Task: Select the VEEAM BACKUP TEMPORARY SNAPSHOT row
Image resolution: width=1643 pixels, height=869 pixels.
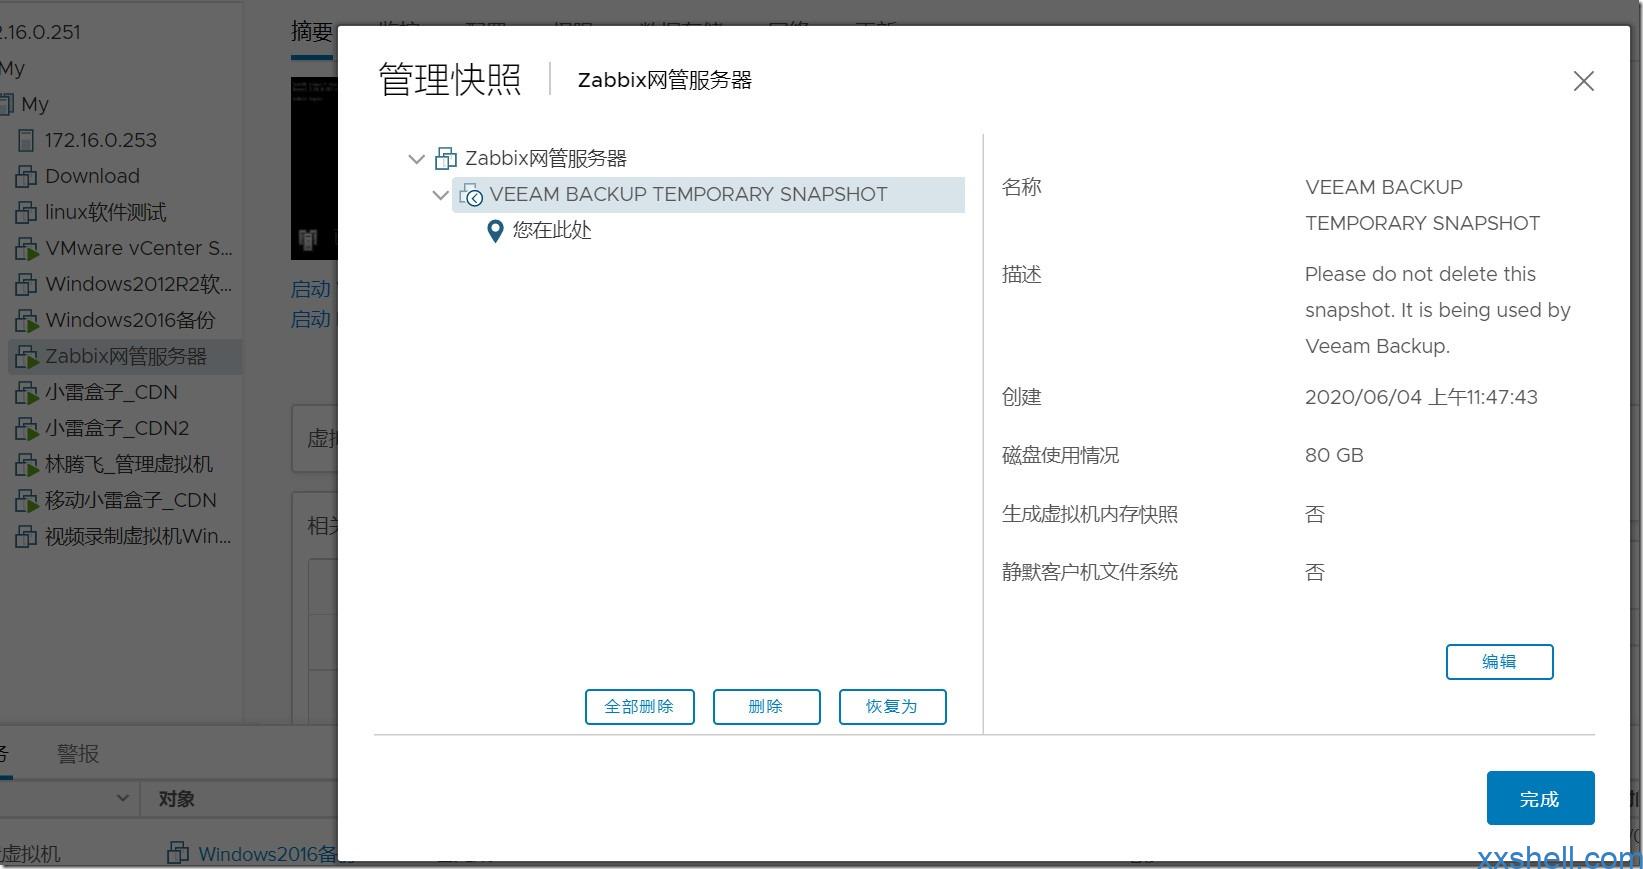Action: [x=708, y=195]
